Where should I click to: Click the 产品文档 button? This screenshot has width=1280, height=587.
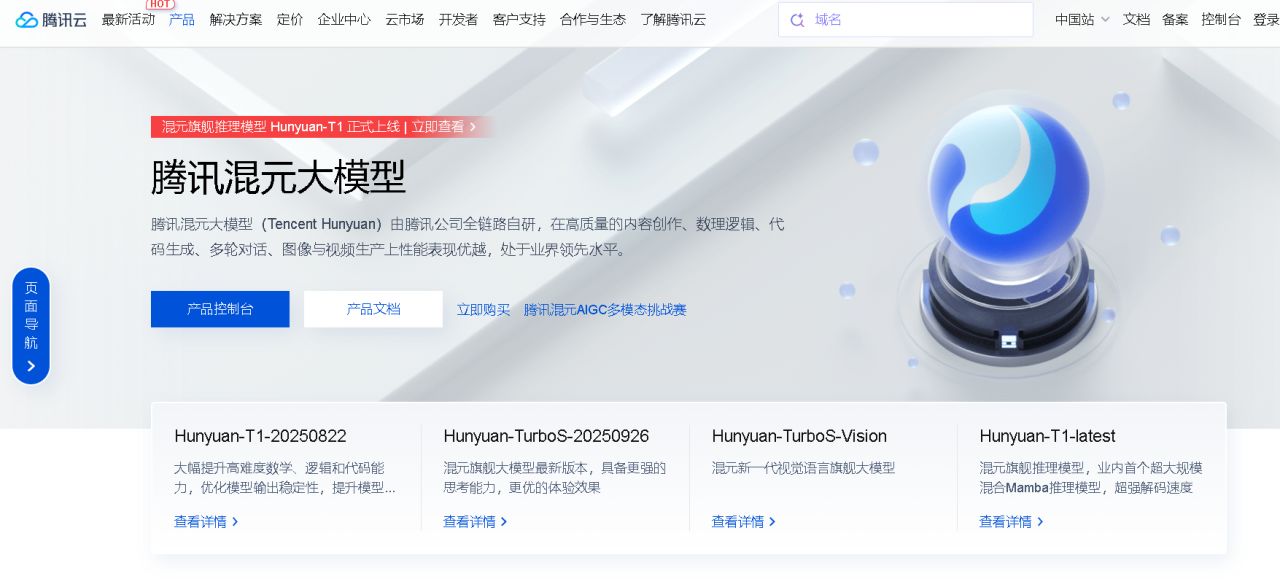click(373, 309)
